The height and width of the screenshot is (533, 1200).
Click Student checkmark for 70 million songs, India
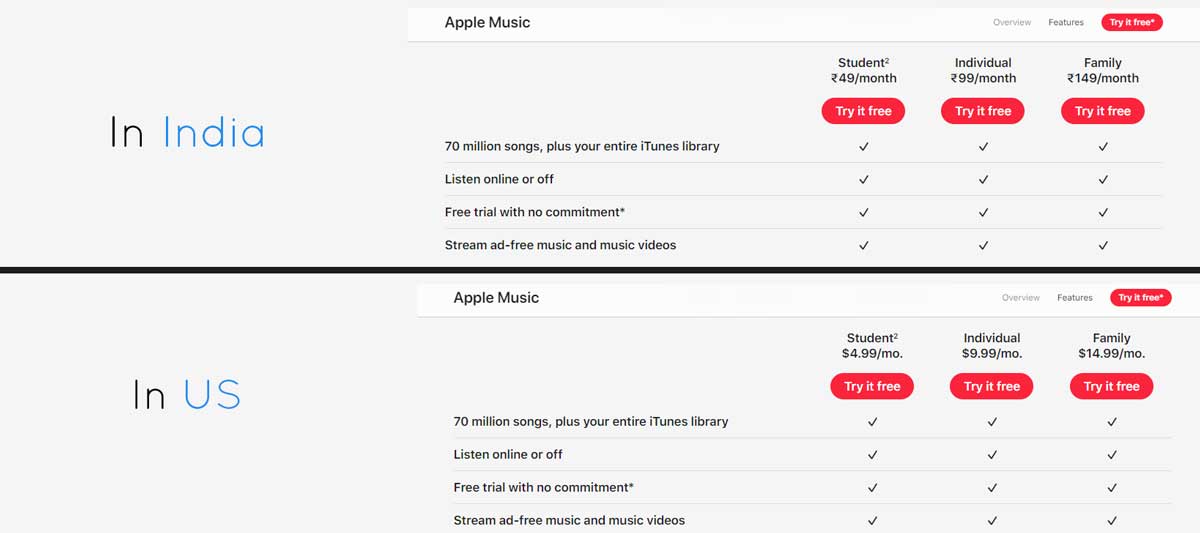click(863, 146)
